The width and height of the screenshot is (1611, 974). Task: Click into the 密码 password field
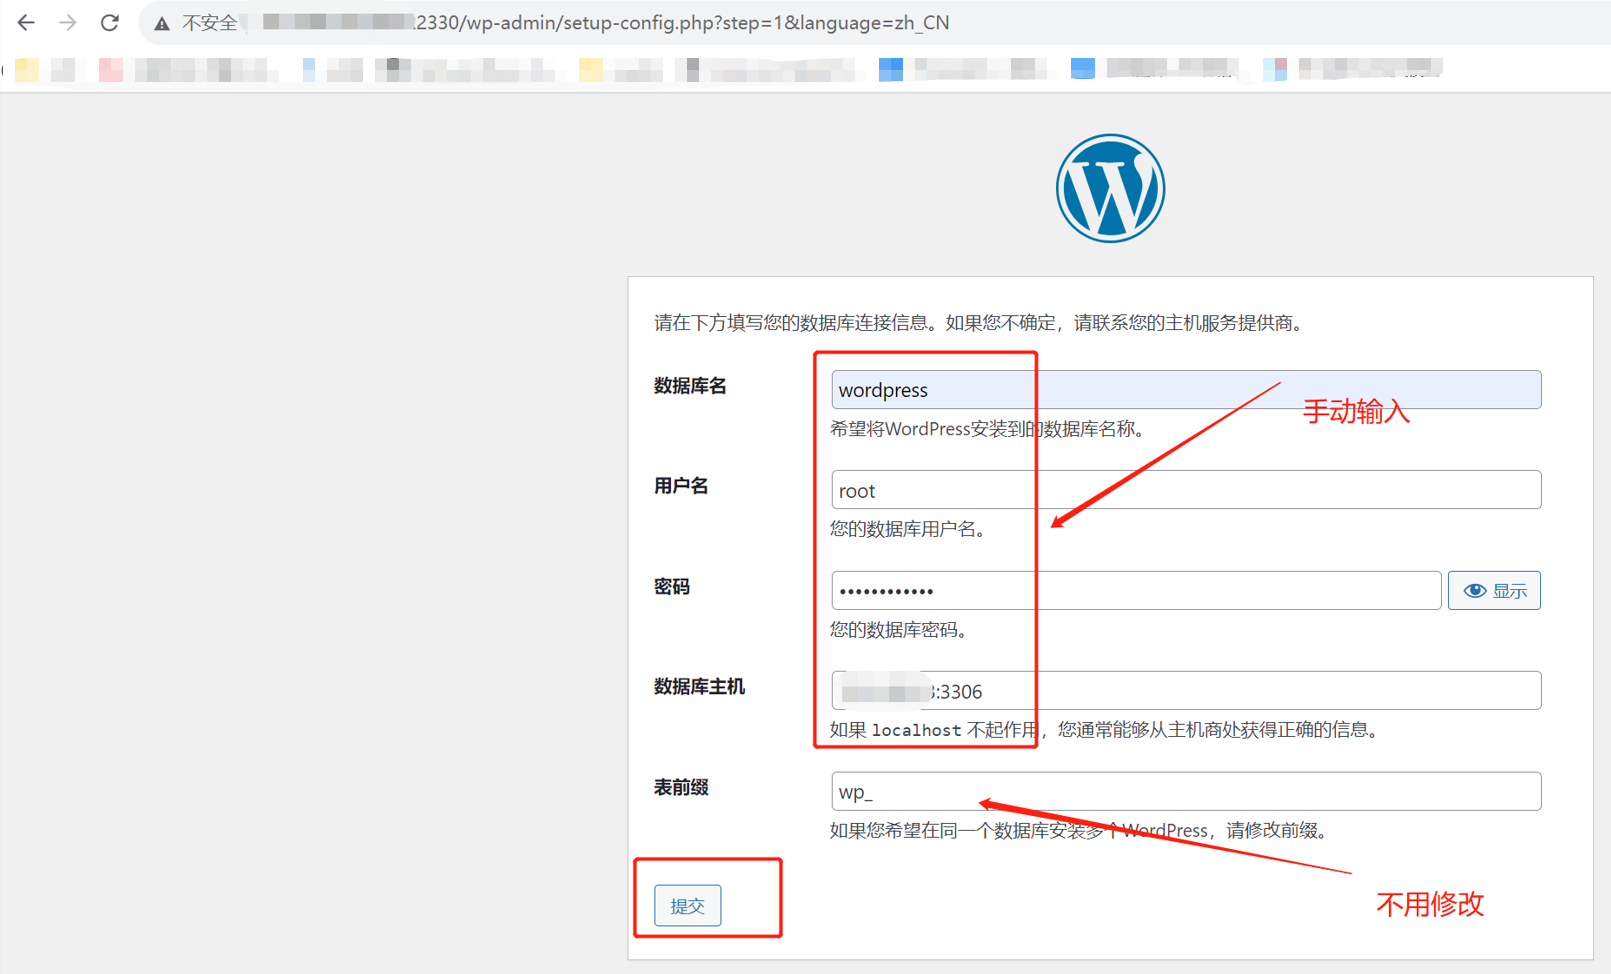[1136, 591]
